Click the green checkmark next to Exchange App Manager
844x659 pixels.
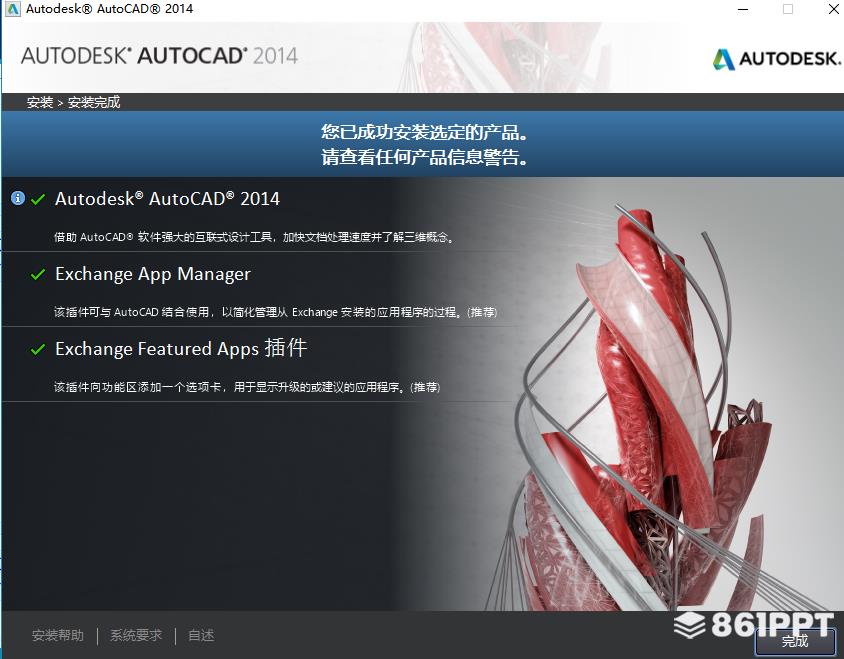(x=38, y=275)
